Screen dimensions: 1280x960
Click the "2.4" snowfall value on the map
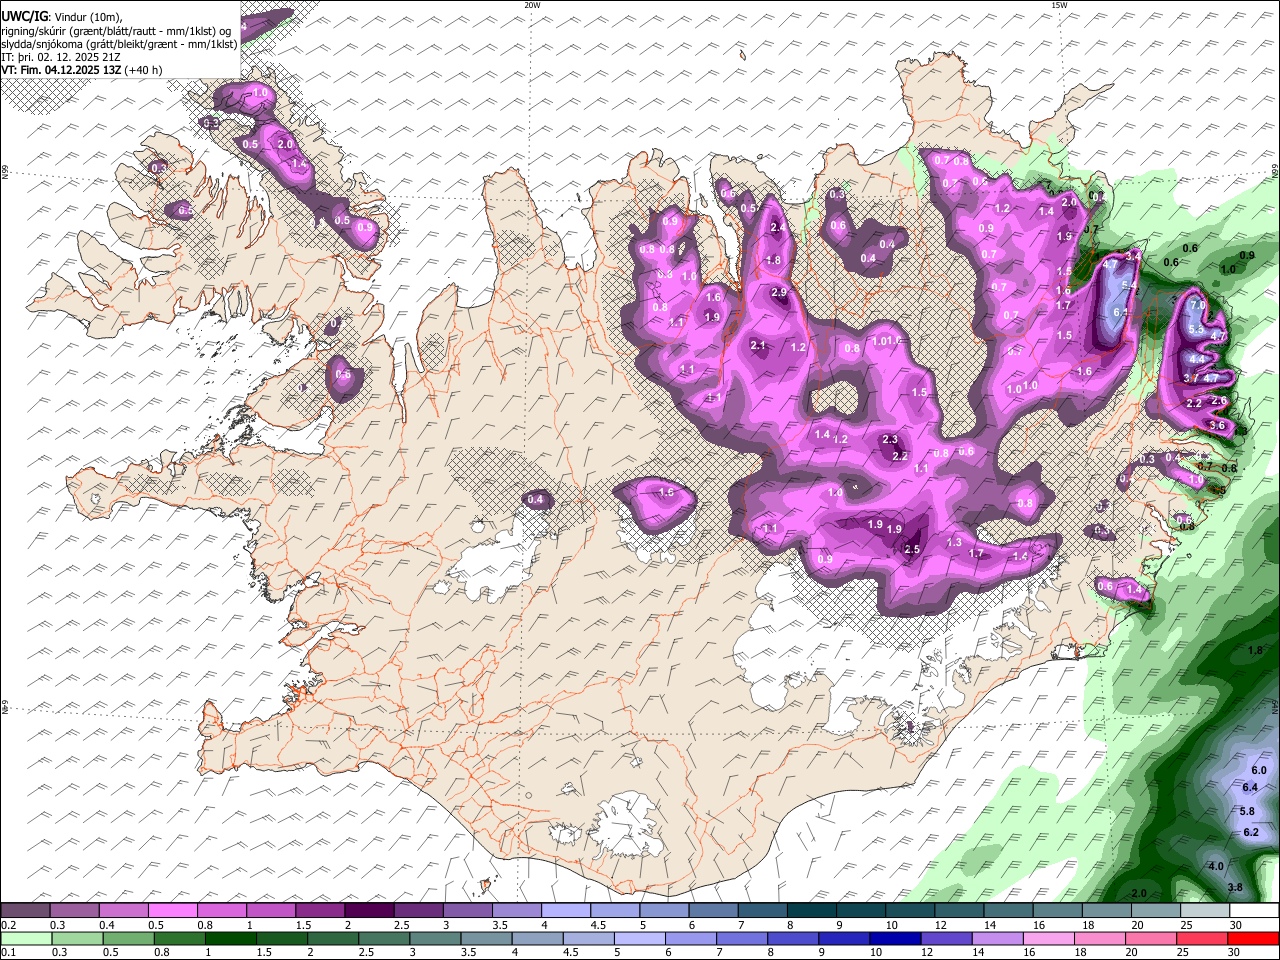pyautogui.click(x=778, y=228)
